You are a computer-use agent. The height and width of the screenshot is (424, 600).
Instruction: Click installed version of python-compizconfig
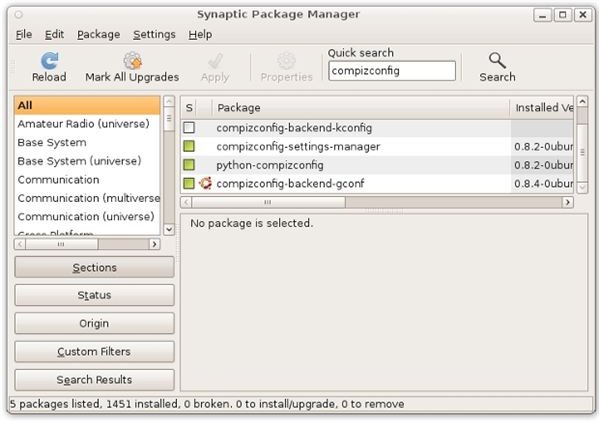click(543, 165)
